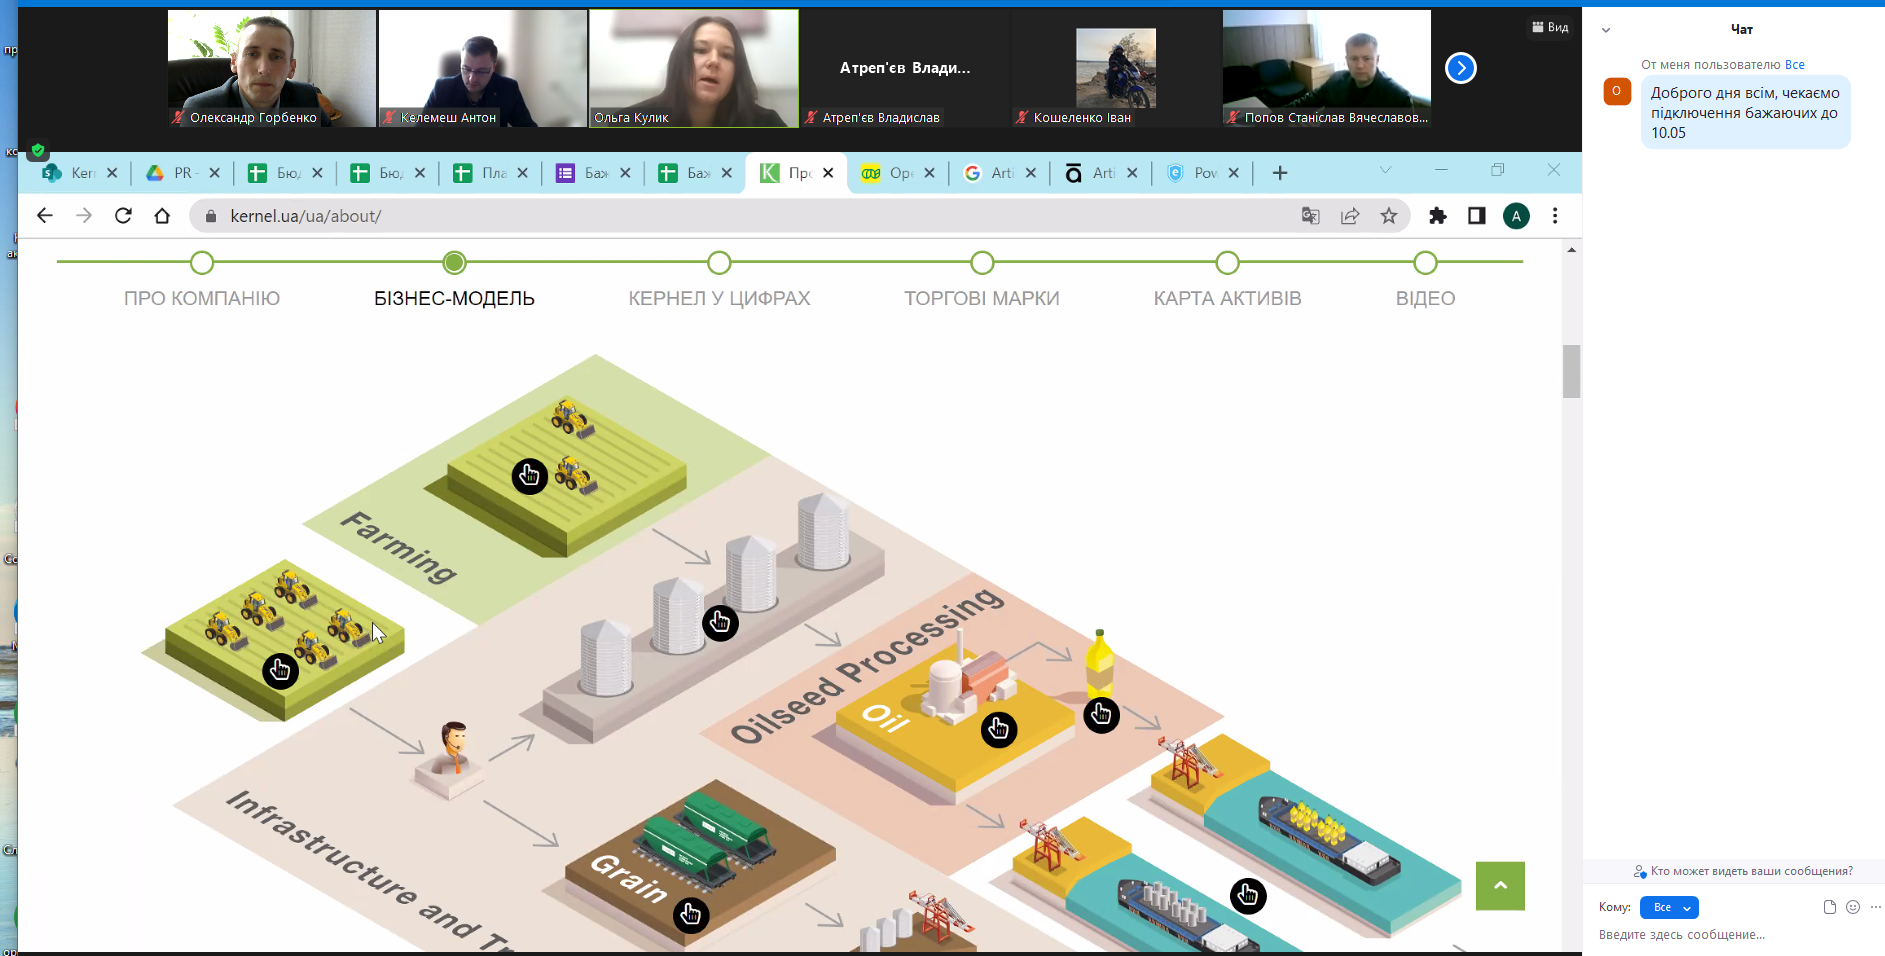The image size is (1885, 956).
Task: Open the Chrome profile avatar A
Action: (1516, 216)
